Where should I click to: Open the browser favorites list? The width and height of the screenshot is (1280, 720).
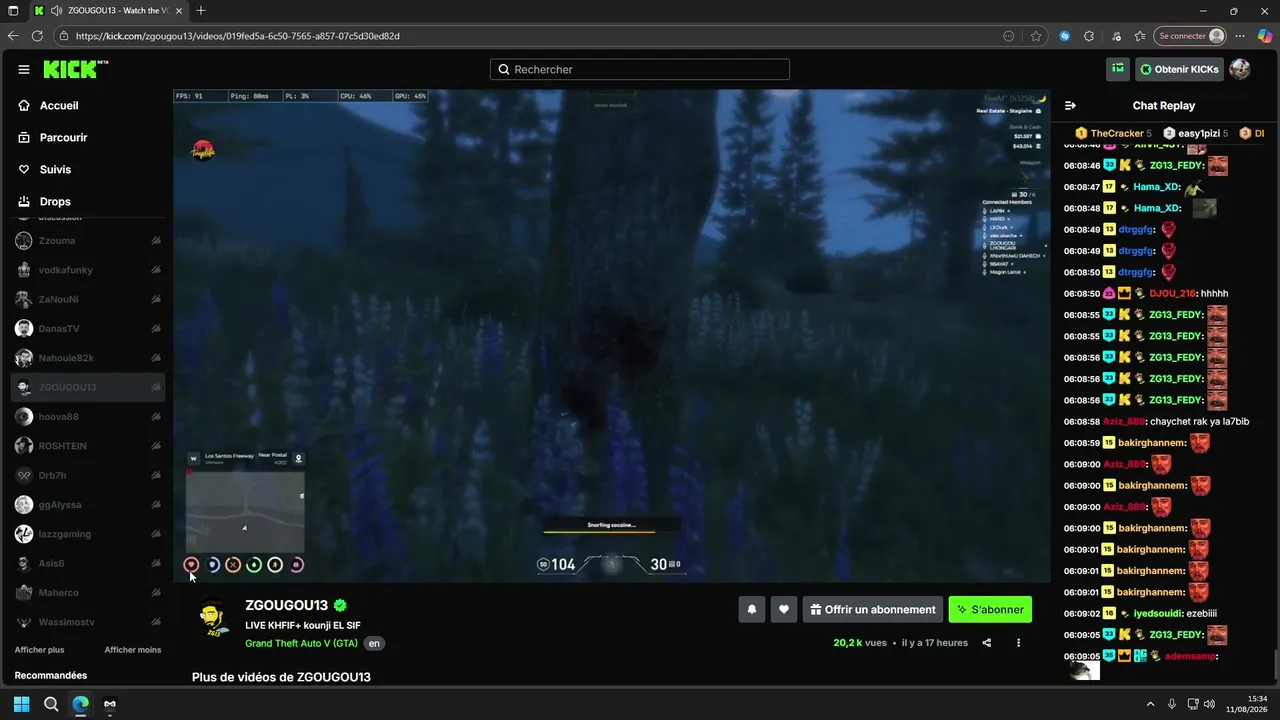[x=1140, y=36]
